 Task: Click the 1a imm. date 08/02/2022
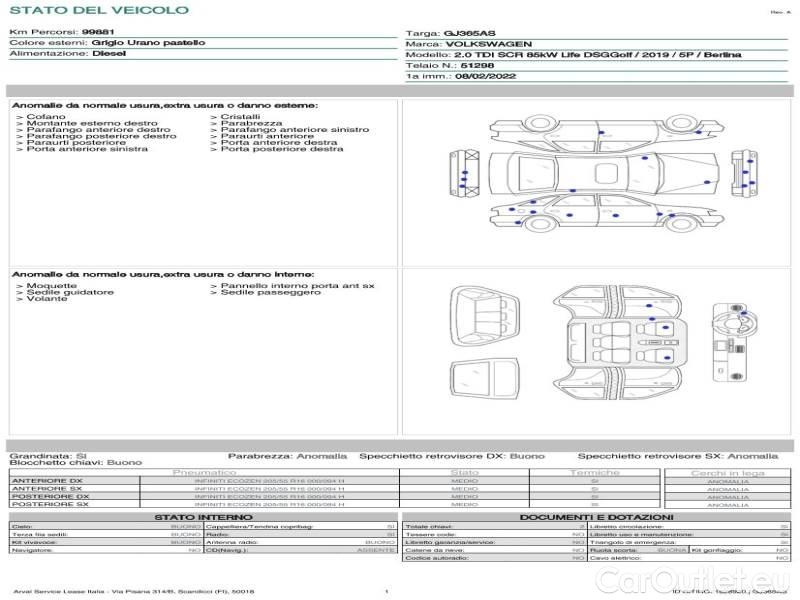tap(485, 77)
